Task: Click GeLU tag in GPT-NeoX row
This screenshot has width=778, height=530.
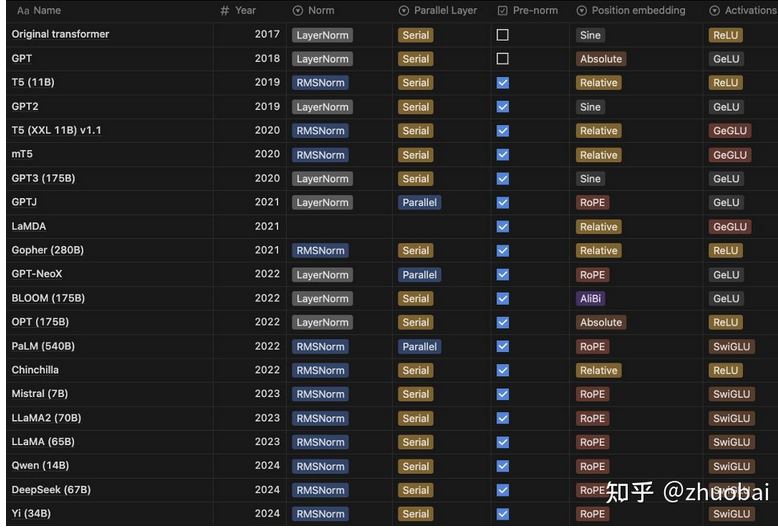Action: [726, 274]
